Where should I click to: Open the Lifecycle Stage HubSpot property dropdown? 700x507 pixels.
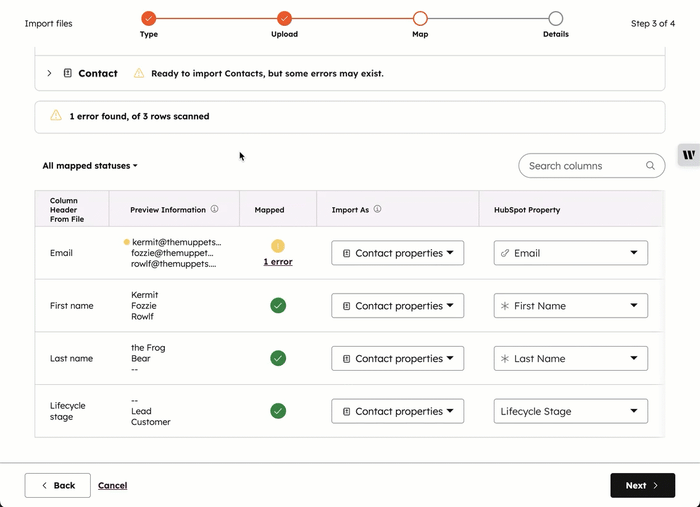(571, 411)
